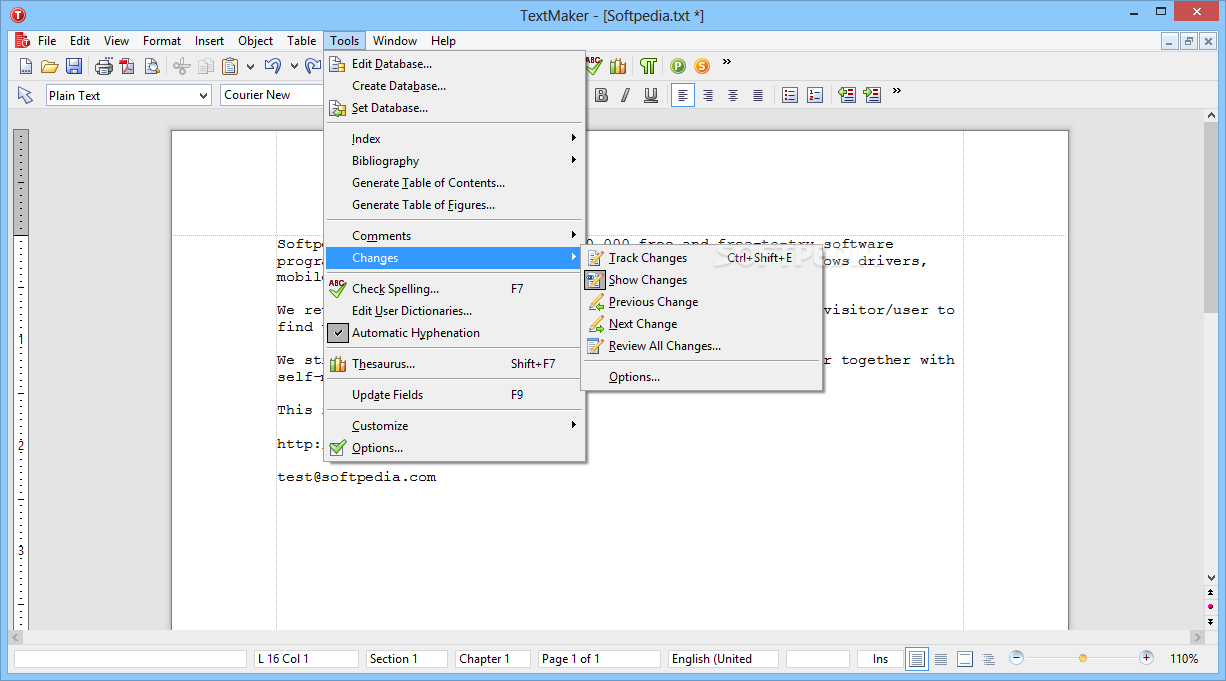
Task: Open the Table menu
Action: tap(301, 41)
